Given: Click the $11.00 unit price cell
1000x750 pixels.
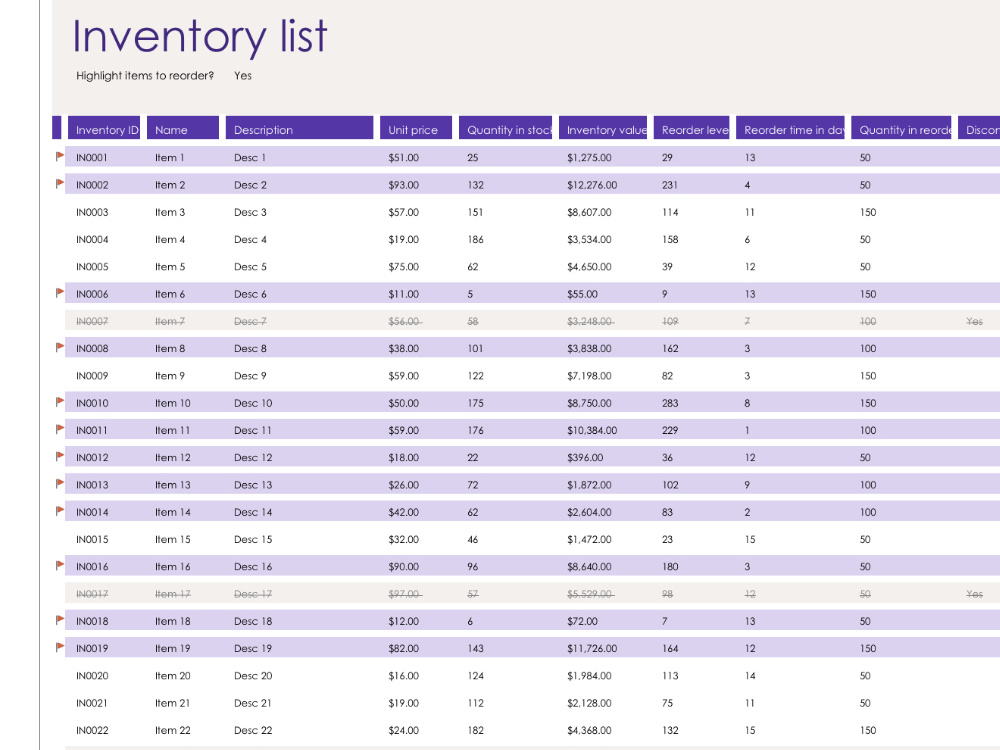Looking at the screenshot, I should click(404, 293).
